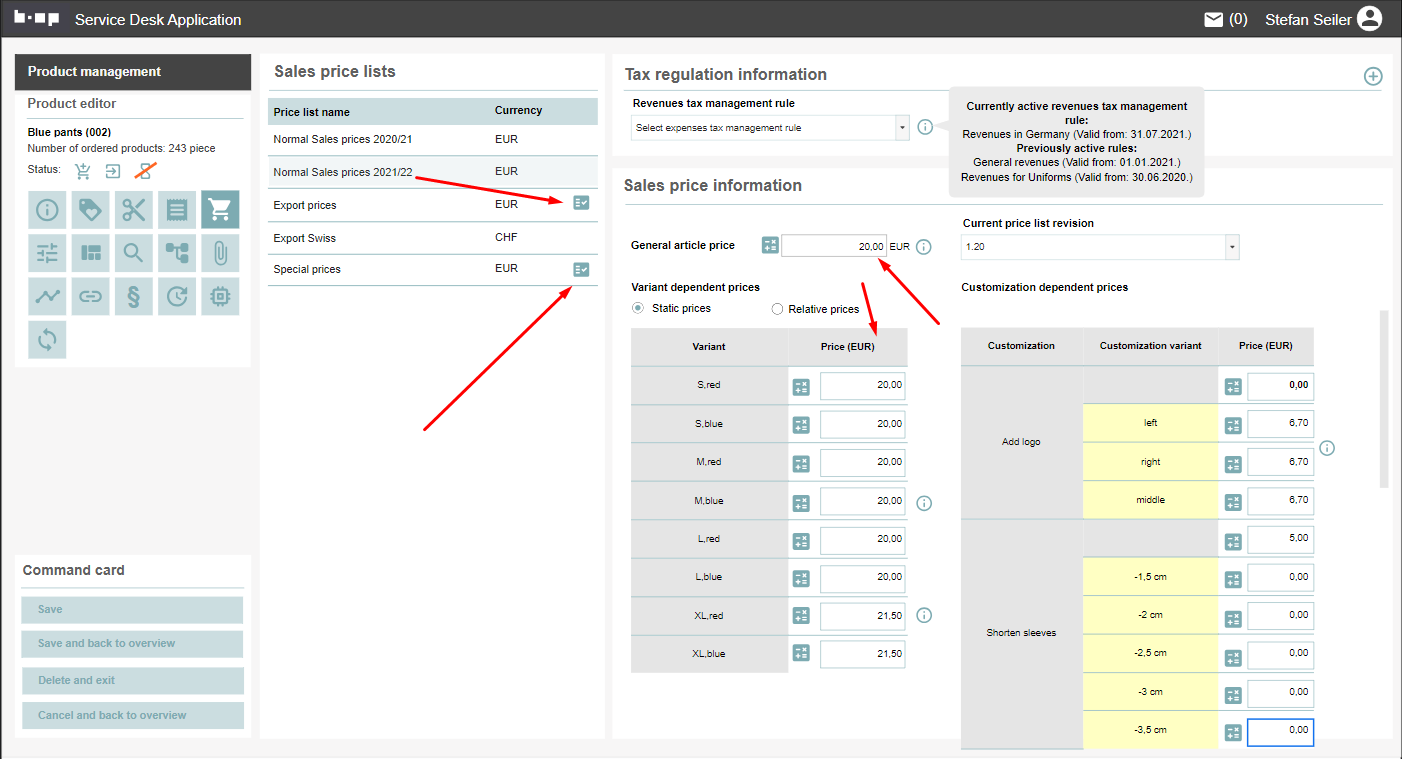The height and width of the screenshot is (759, 1402).
Task: Click the heart price tag icon tile
Action: click(91, 210)
